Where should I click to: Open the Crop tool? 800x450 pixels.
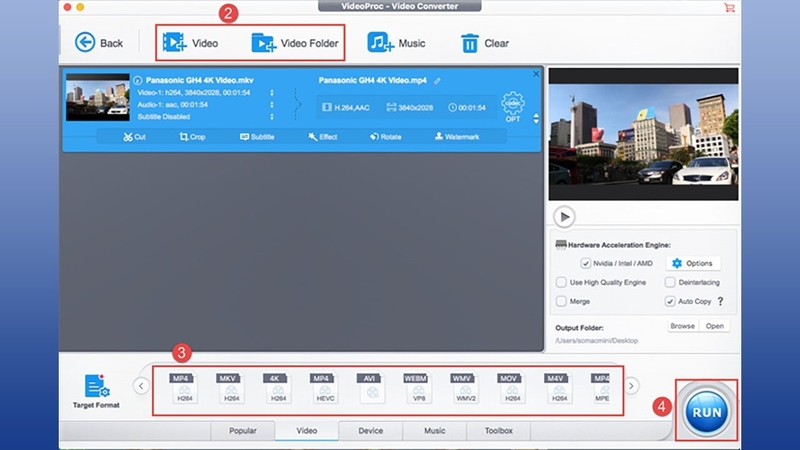click(x=192, y=137)
